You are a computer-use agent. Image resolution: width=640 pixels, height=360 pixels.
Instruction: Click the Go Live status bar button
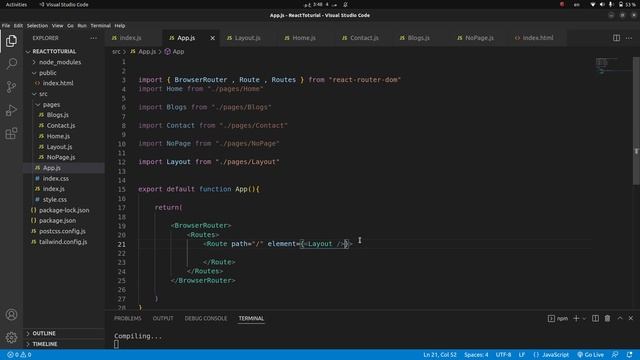[x=591, y=355]
